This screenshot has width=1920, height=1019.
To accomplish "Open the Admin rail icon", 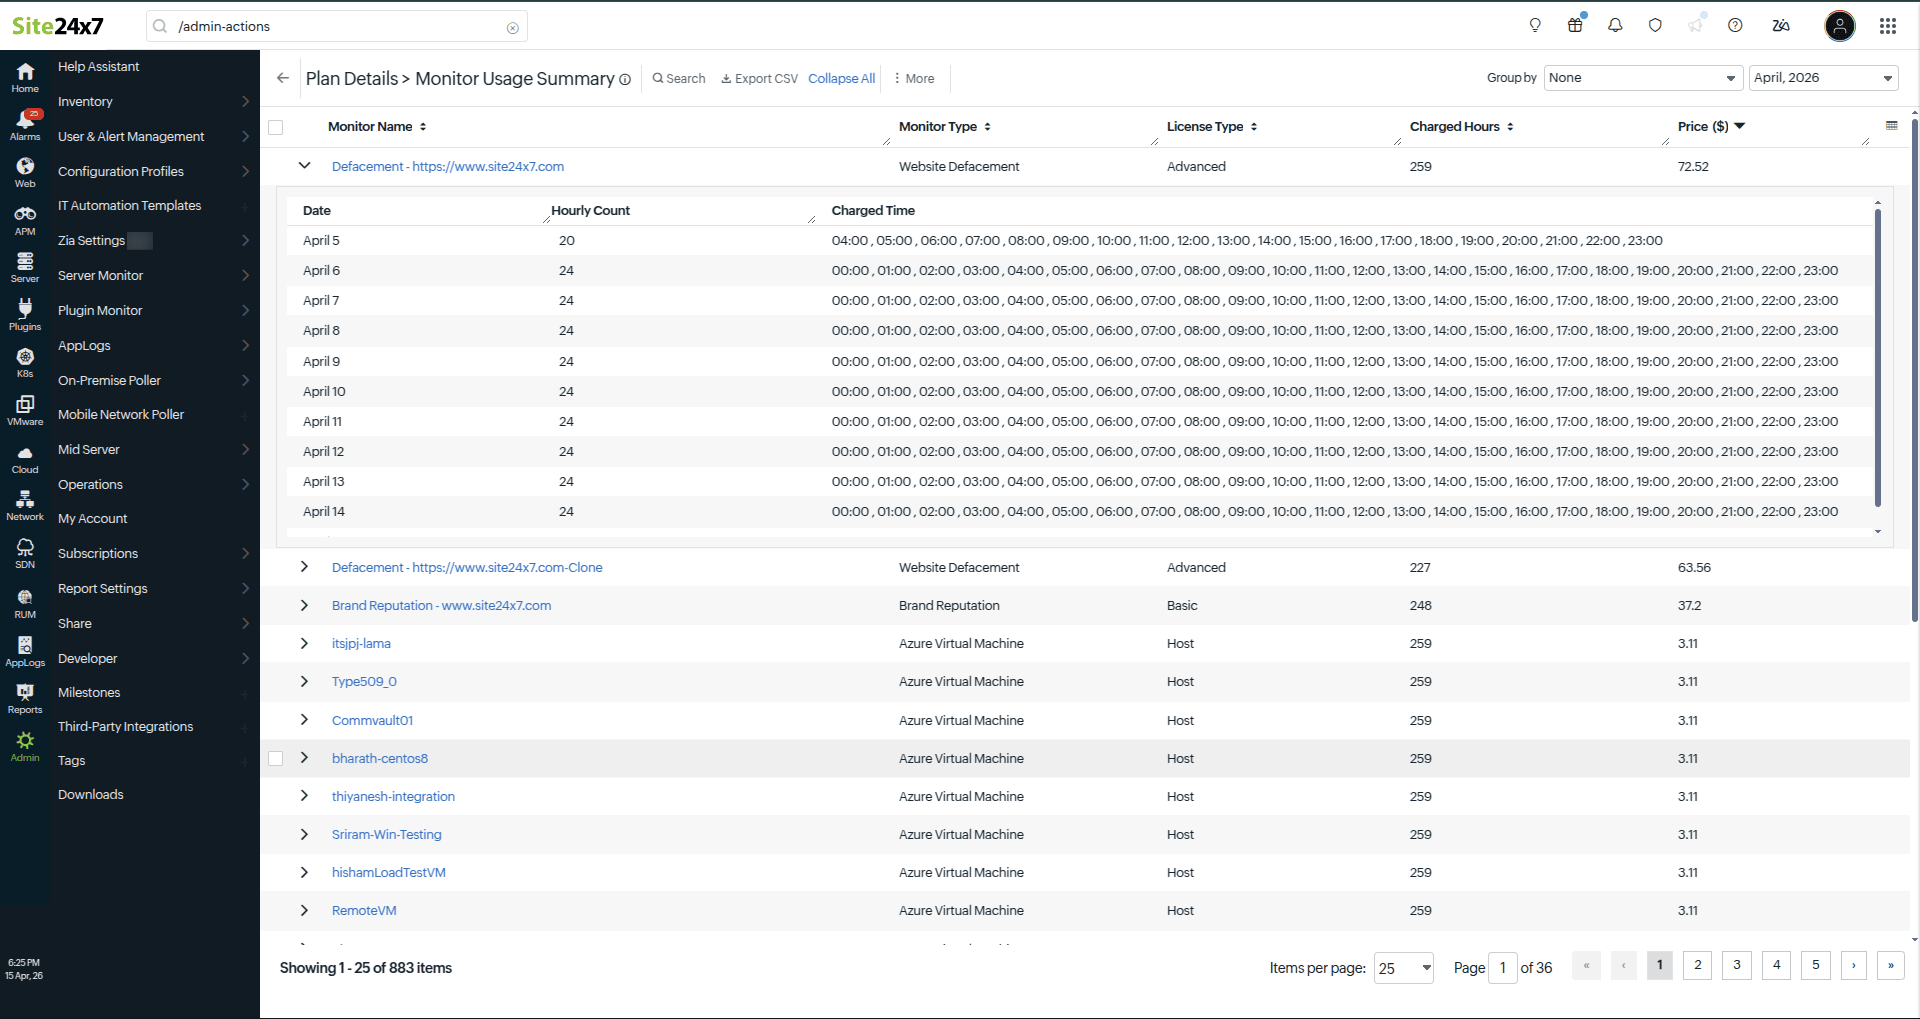I will tap(25, 746).
